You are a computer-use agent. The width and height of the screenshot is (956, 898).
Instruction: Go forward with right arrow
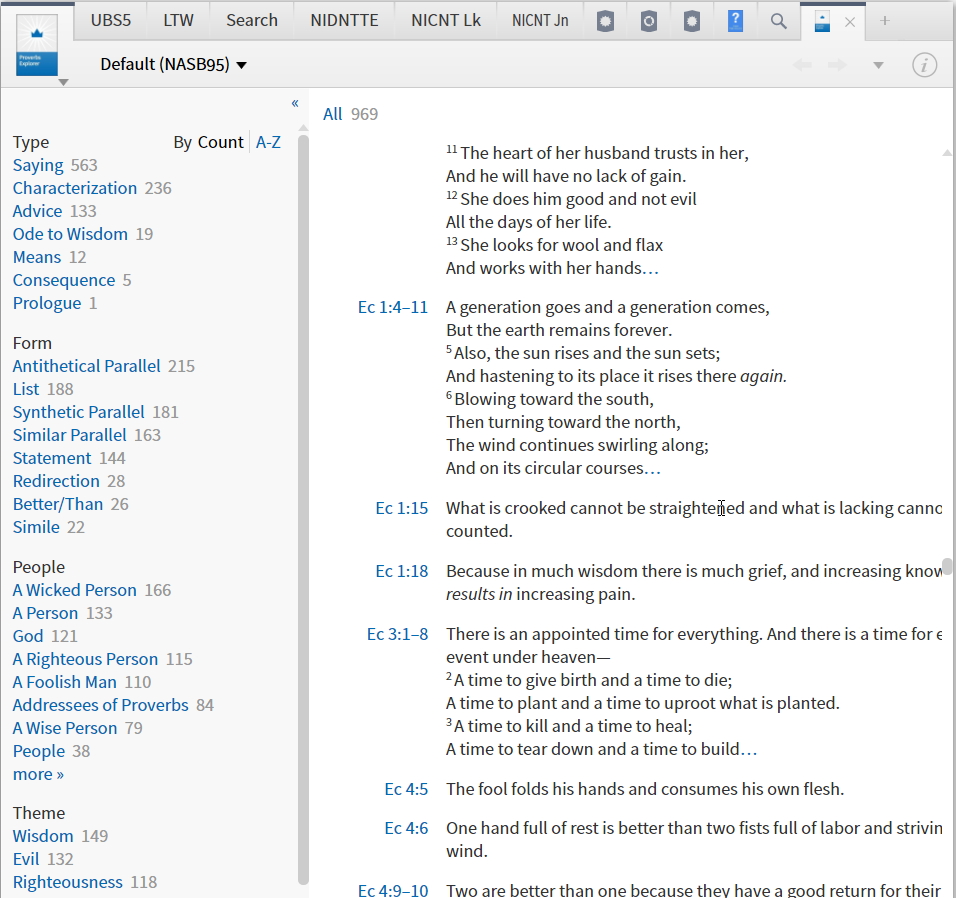838,65
